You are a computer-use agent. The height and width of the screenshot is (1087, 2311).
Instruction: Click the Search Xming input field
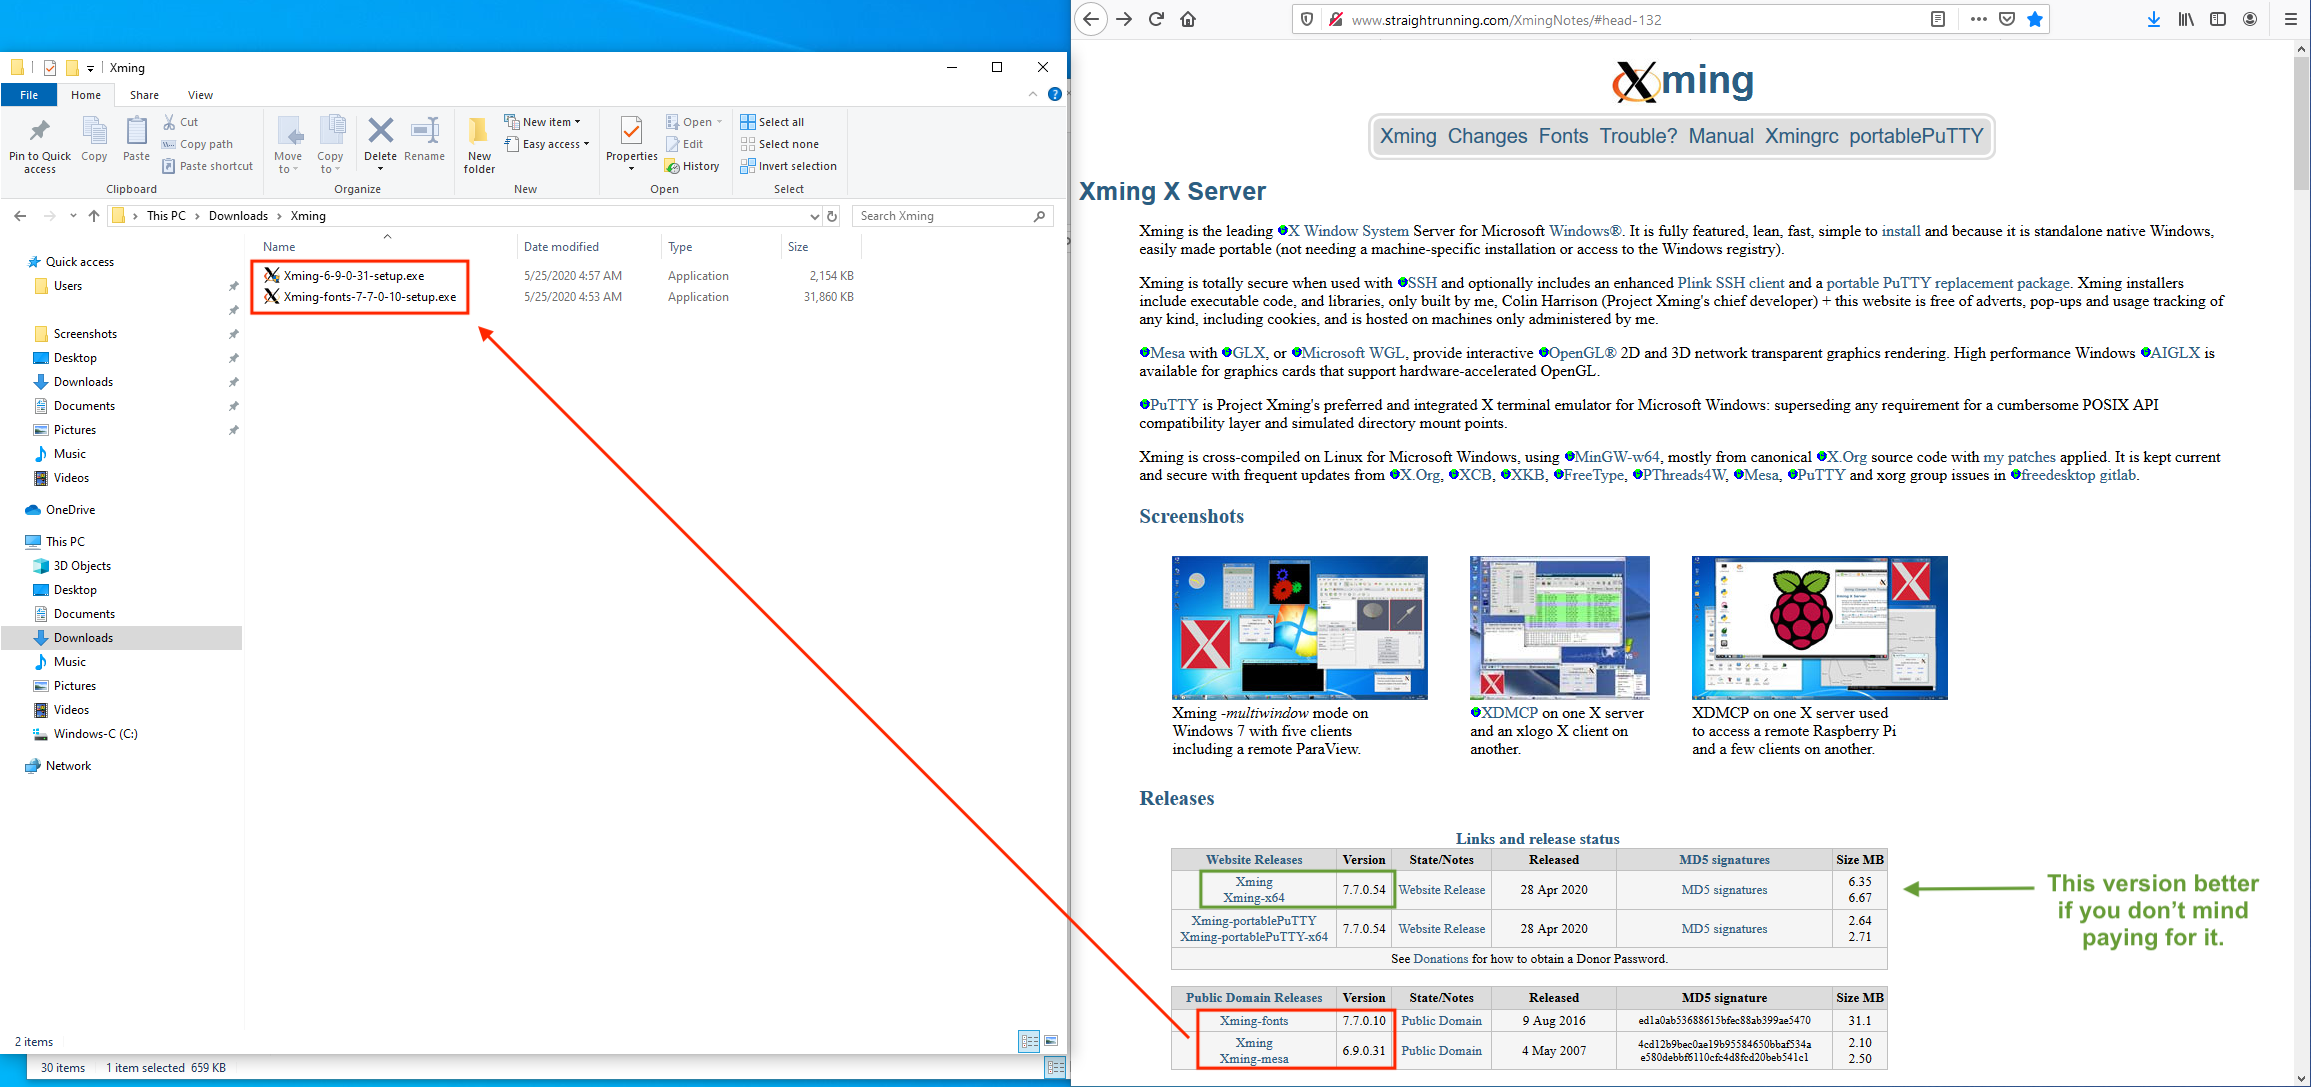[x=940, y=216]
